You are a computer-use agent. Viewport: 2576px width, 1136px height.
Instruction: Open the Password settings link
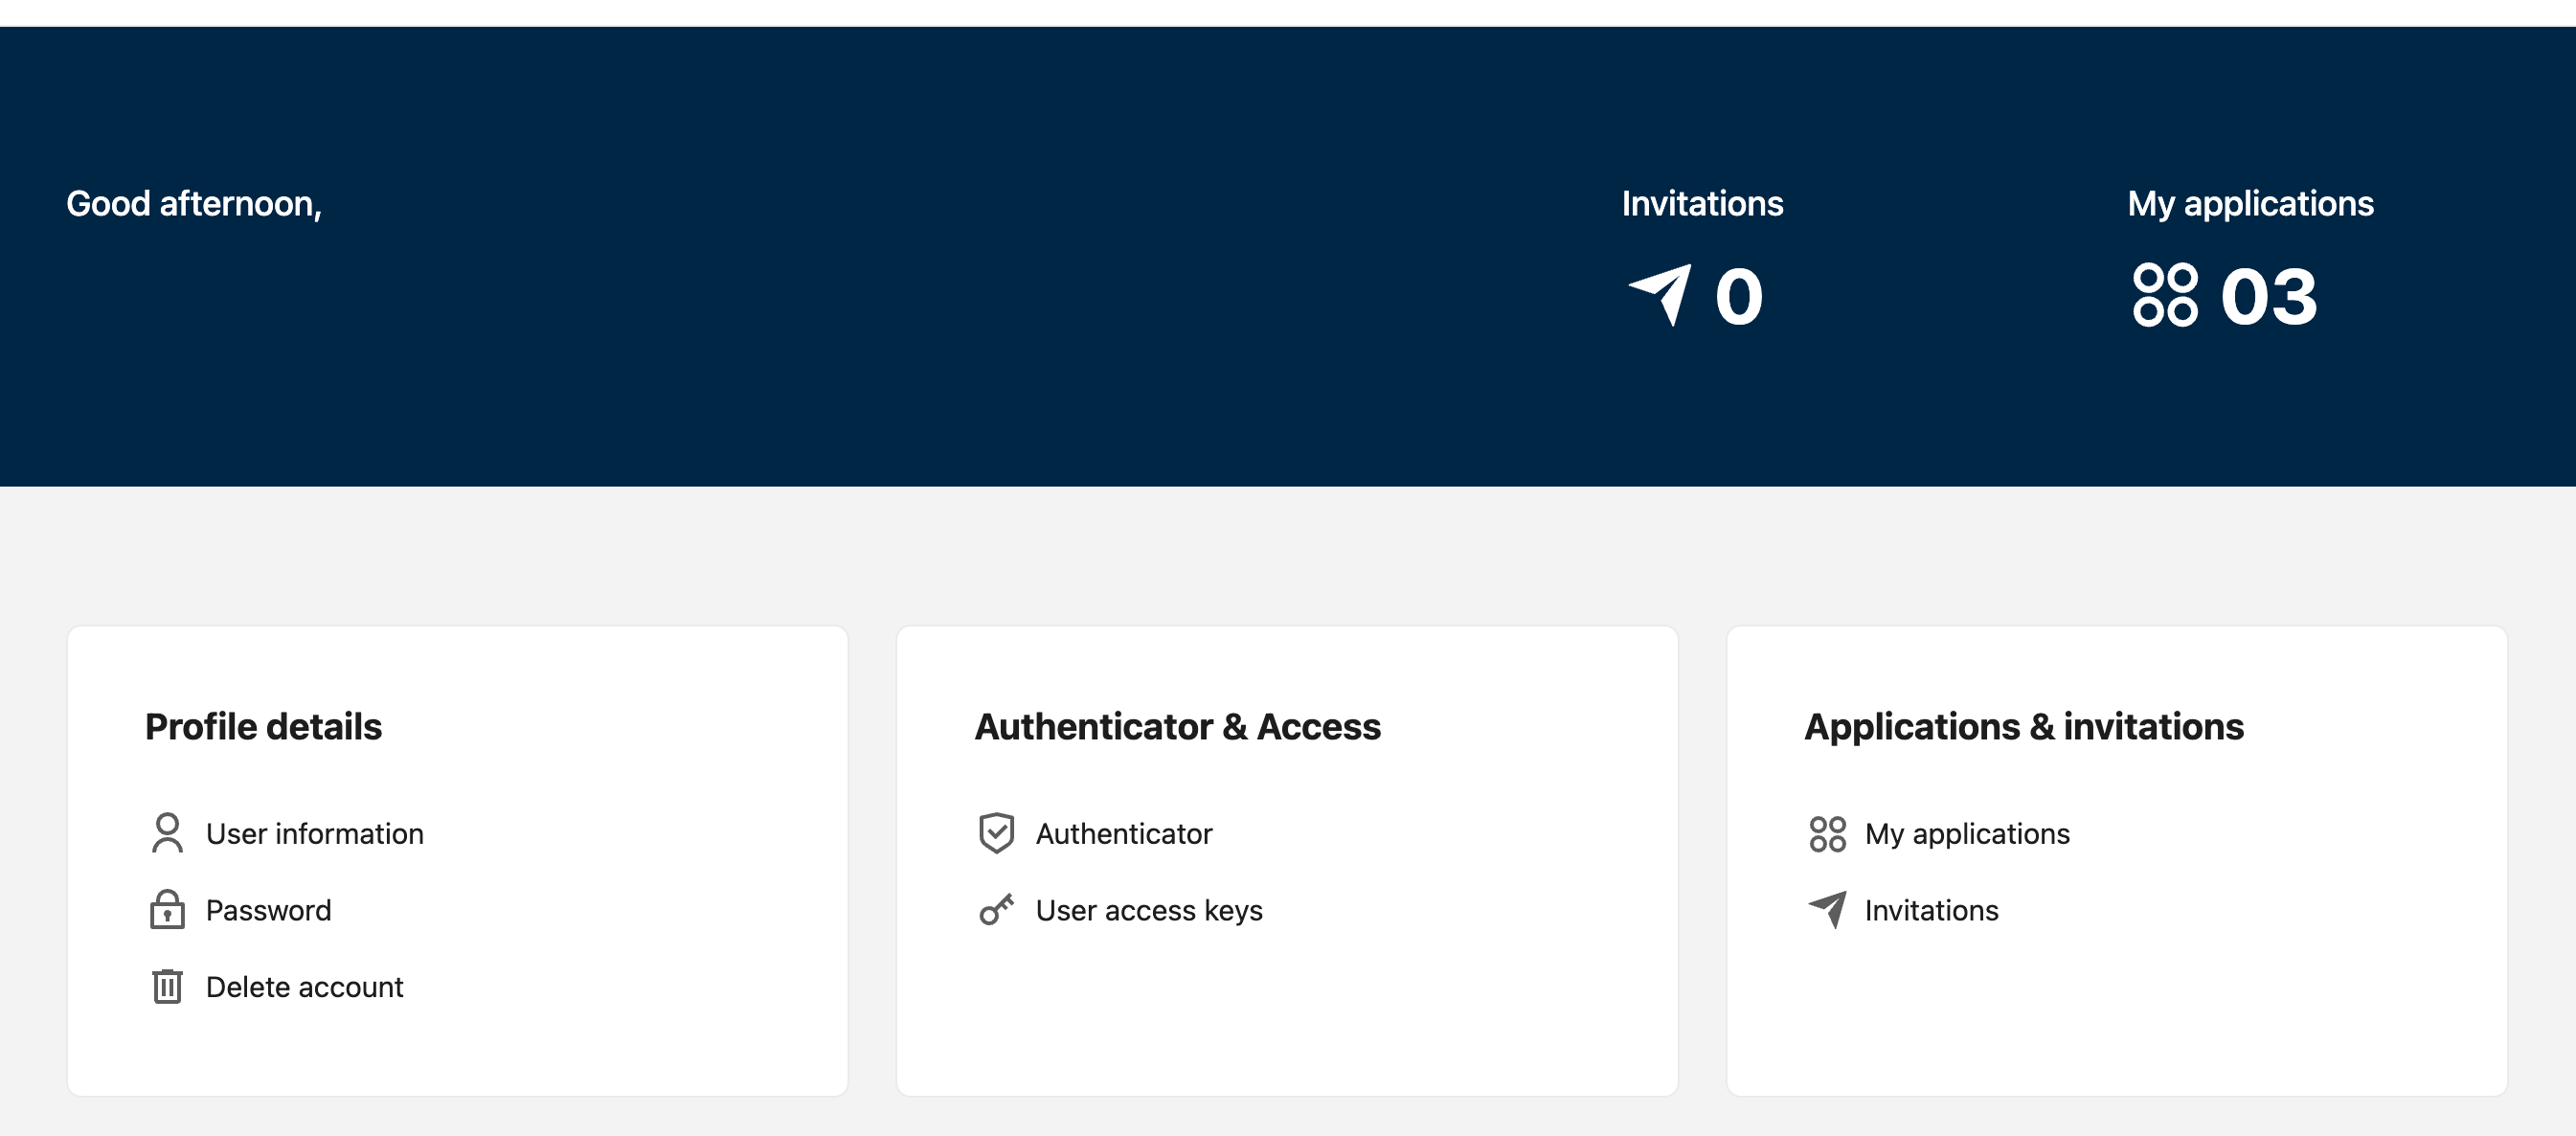click(268, 910)
